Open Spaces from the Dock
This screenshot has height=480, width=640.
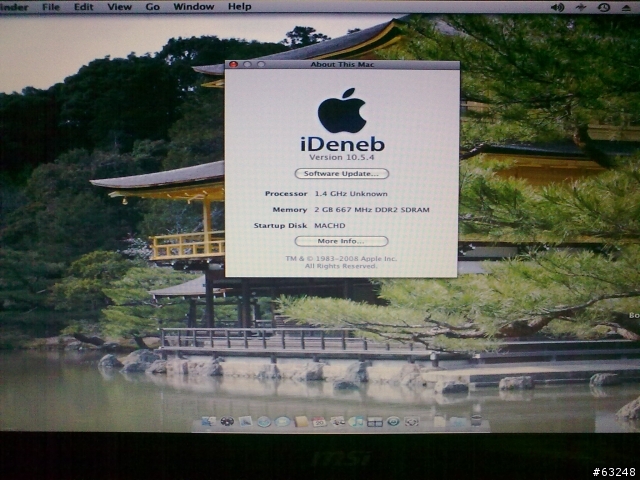pos(375,422)
